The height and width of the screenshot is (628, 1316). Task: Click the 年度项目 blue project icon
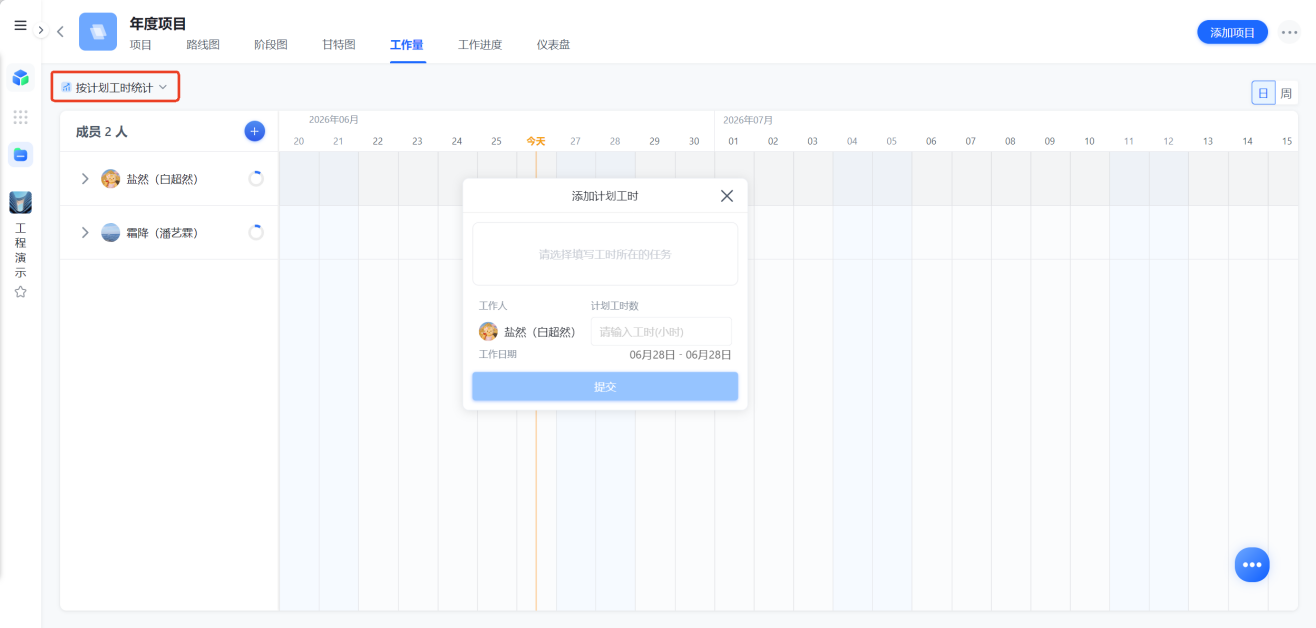98,31
